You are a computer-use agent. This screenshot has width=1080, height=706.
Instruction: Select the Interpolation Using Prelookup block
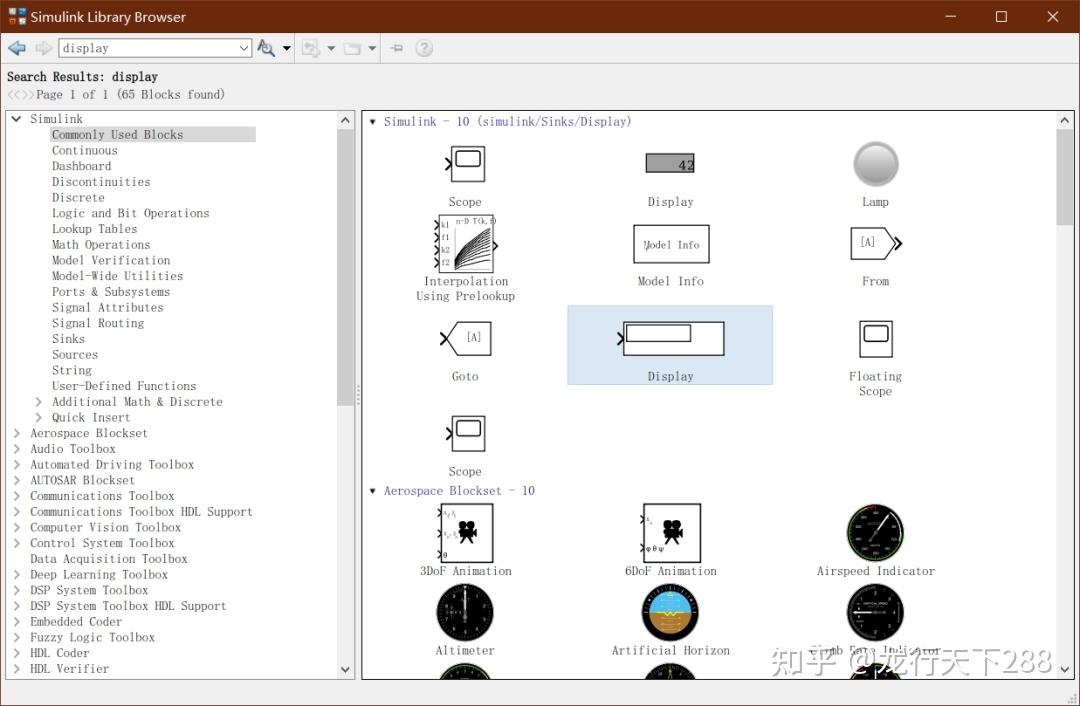[x=466, y=243]
